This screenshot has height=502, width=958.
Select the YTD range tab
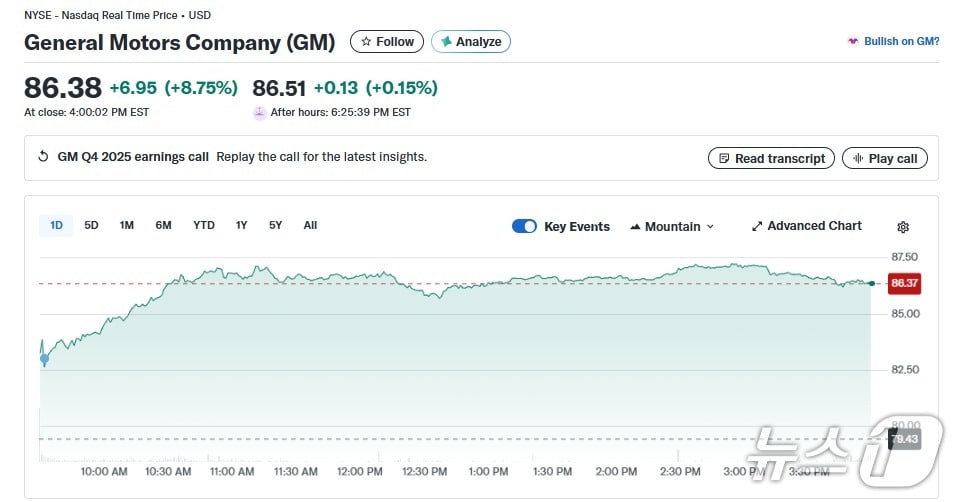click(204, 225)
